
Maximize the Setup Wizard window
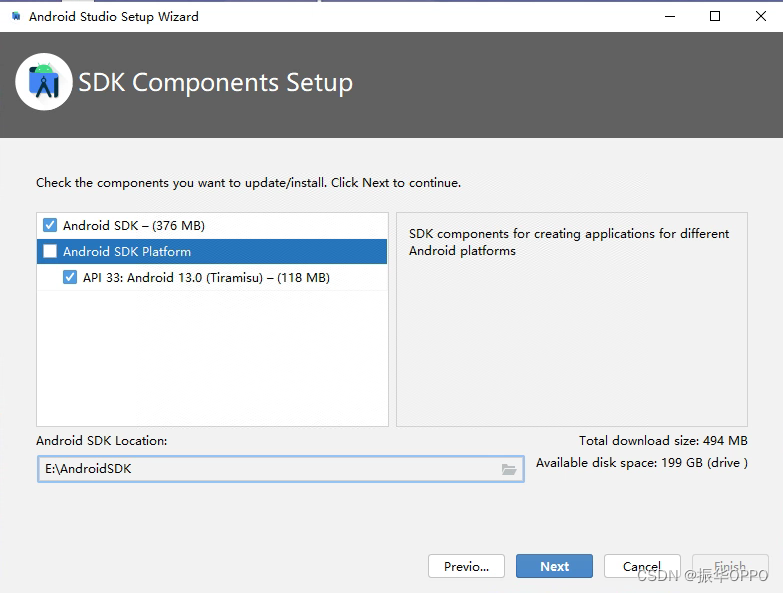(x=715, y=16)
